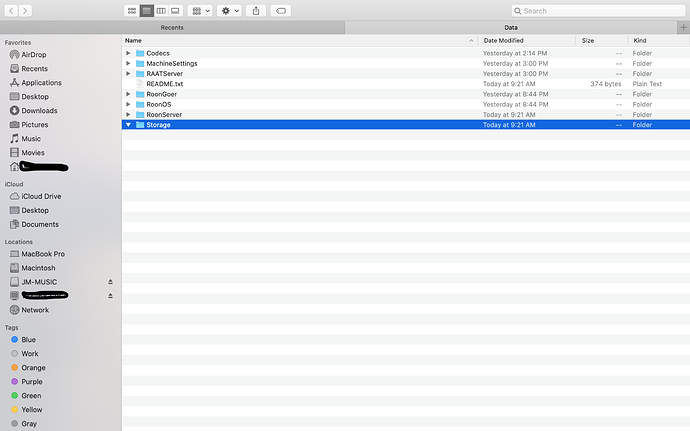Click the Edit Tags toolbar button
690x431 pixels.
click(281, 11)
